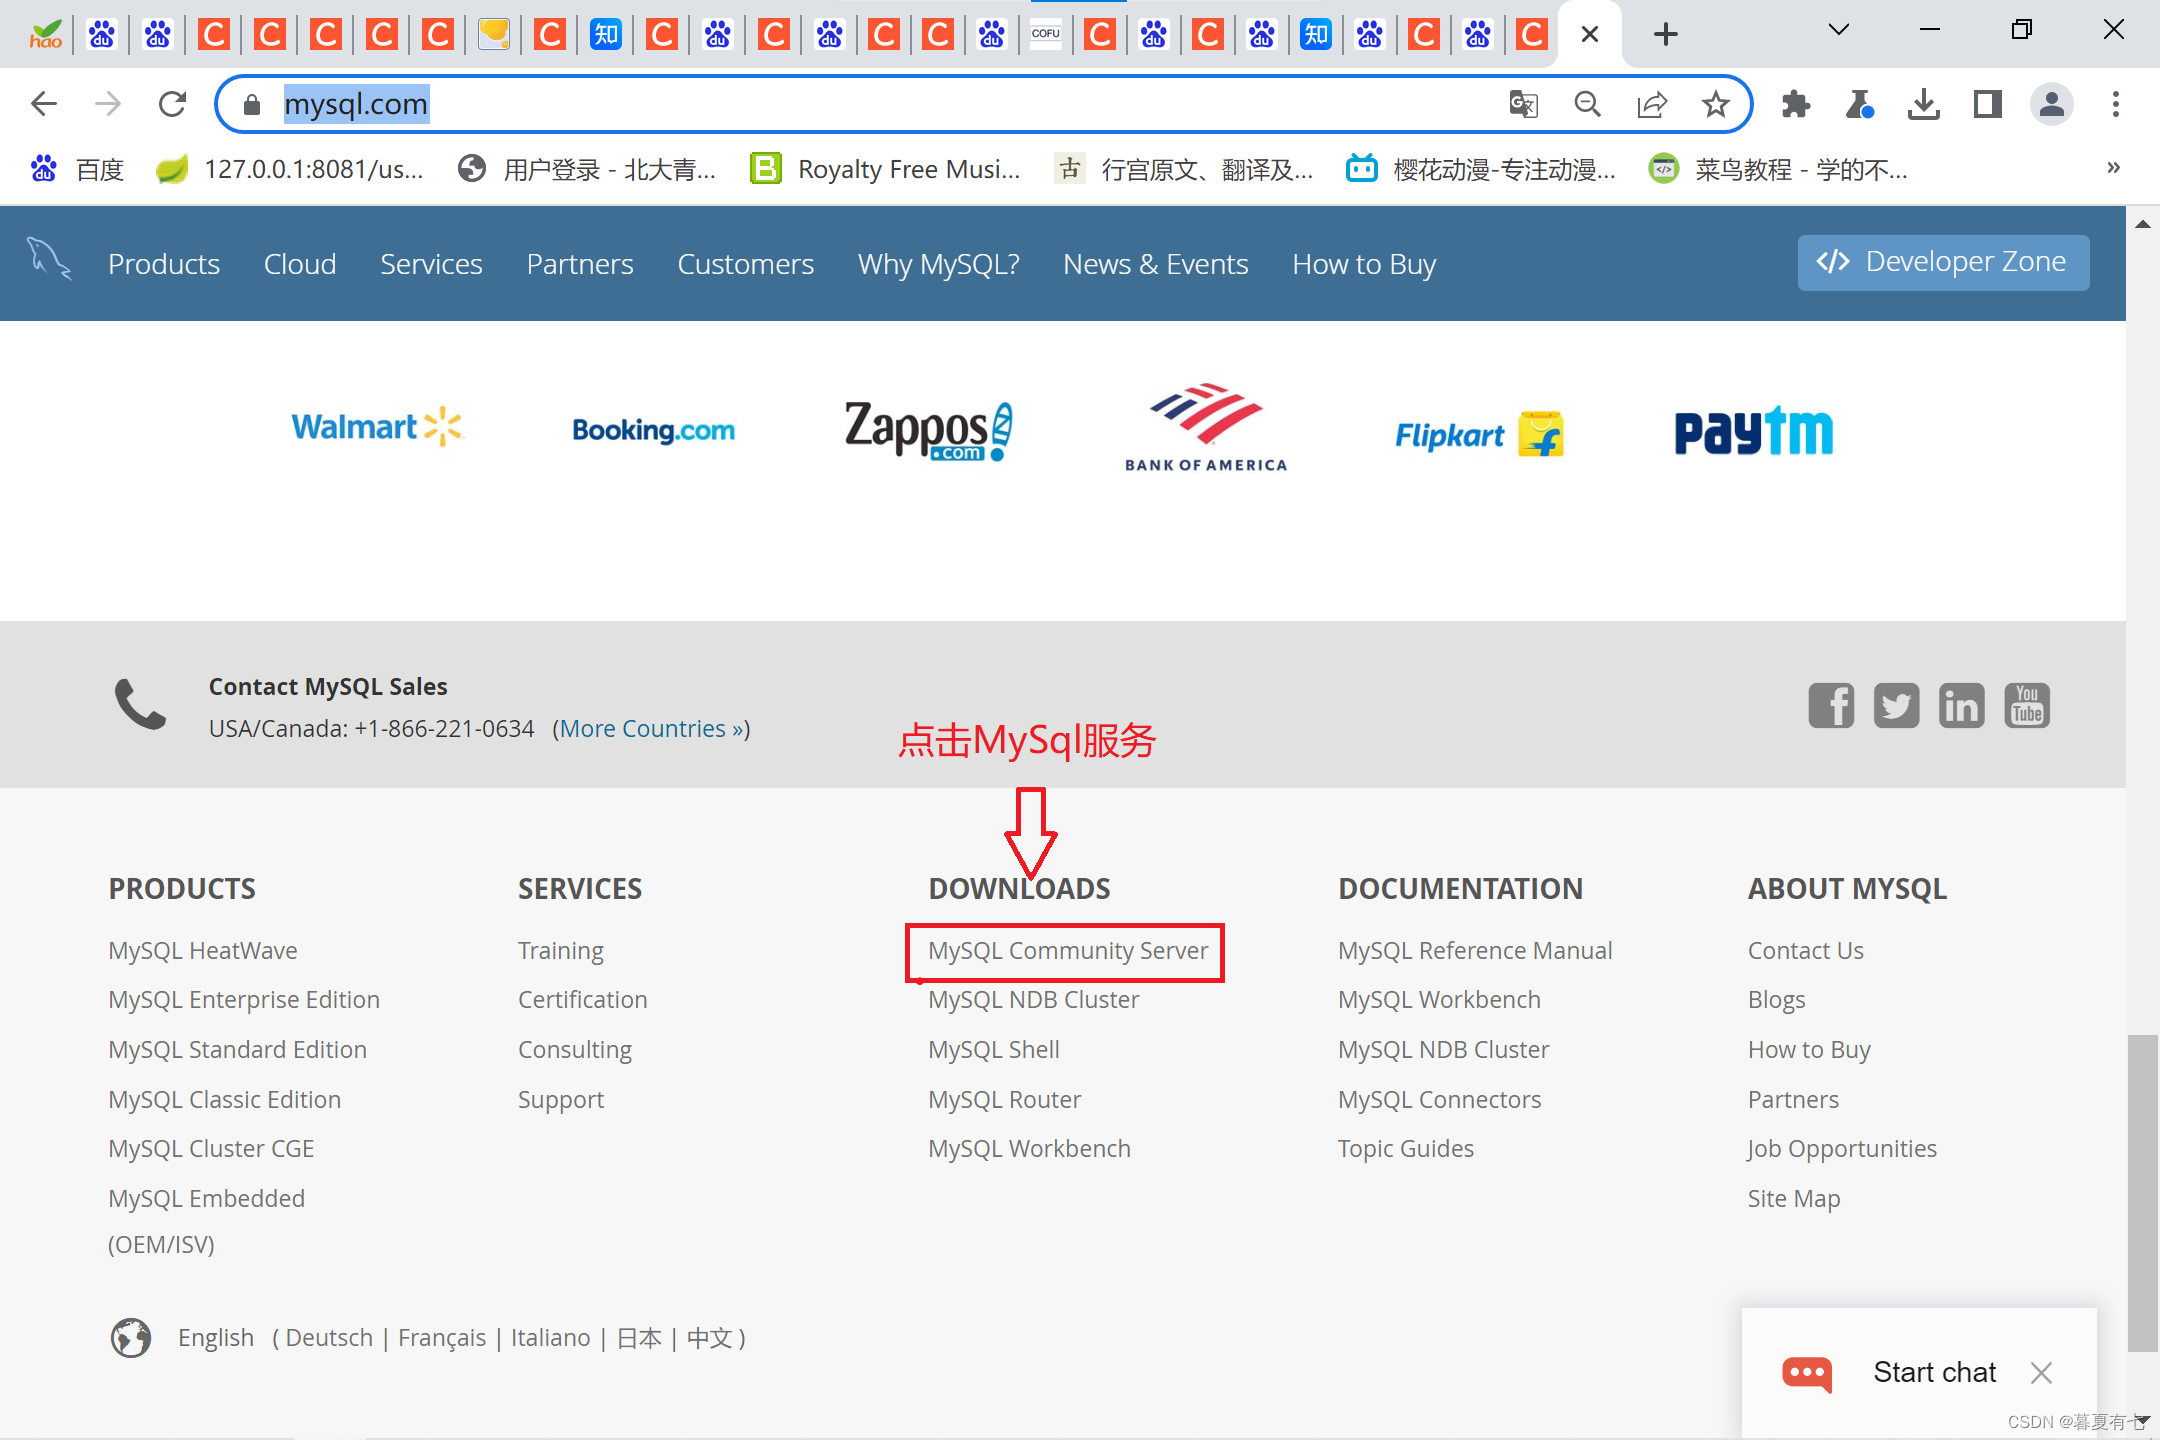Switch language to Deutsch
This screenshot has height=1440, width=2160.
tap(329, 1338)
